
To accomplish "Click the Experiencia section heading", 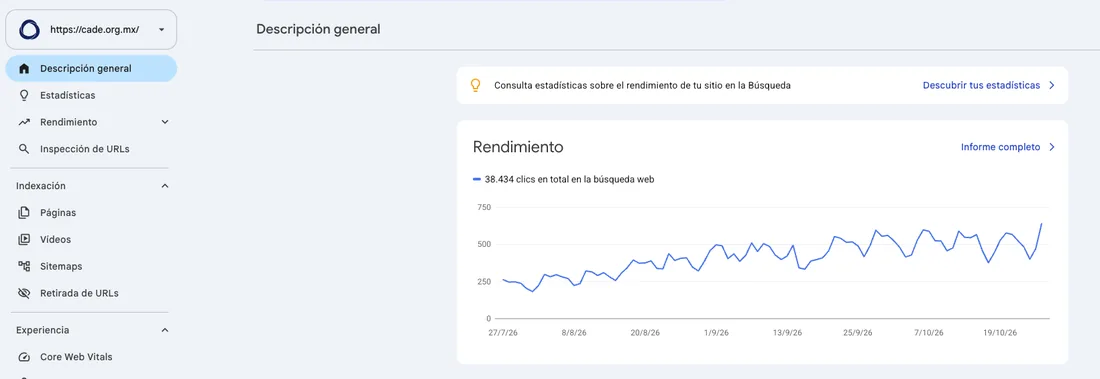I will pos(43,330).
